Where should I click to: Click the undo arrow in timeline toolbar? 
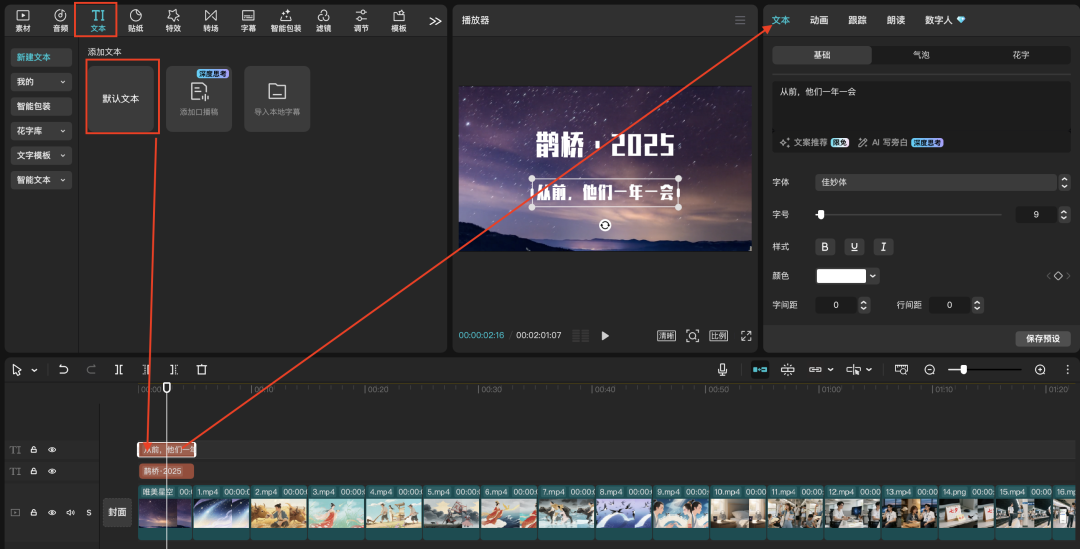click(64, 370)
